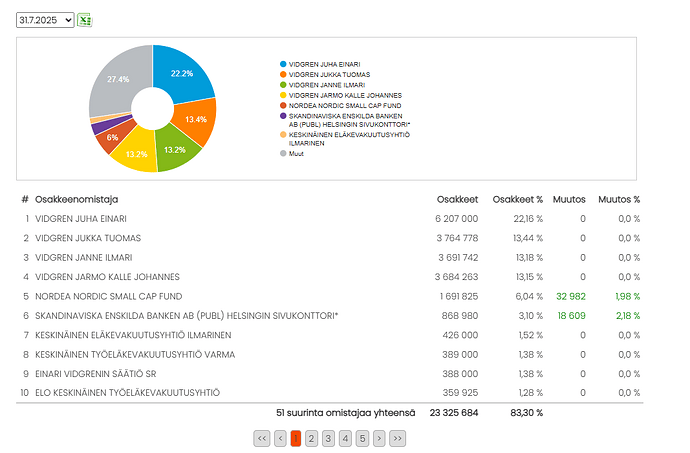The height and width of the screenshot is (453, 690).
Task: Select the yellow 13.2% pie slice
Action: click(x=136, y=154)
